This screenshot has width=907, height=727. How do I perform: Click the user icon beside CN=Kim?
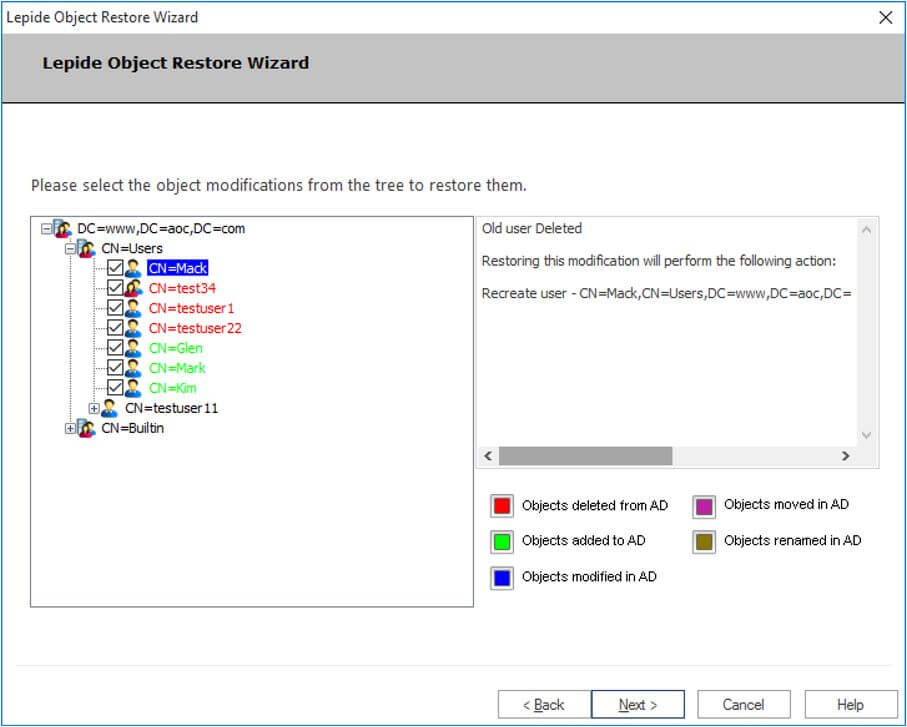tap(134, 388)
